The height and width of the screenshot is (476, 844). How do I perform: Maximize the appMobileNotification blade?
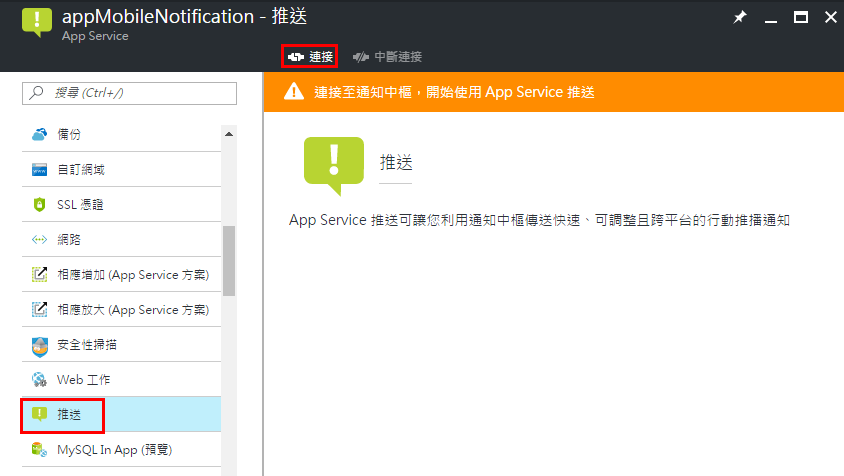pos(801,17)
